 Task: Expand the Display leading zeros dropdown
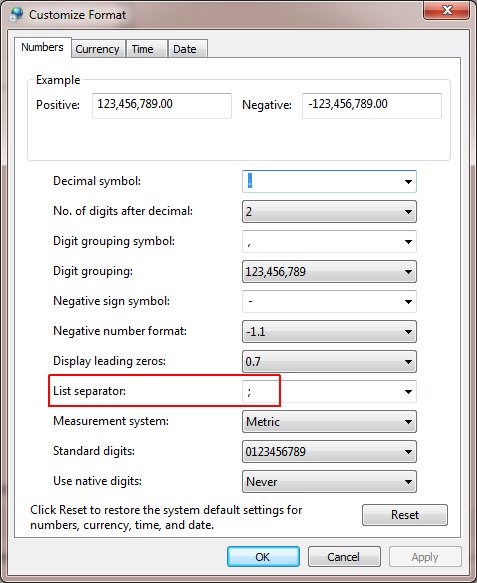click(329, 361)
